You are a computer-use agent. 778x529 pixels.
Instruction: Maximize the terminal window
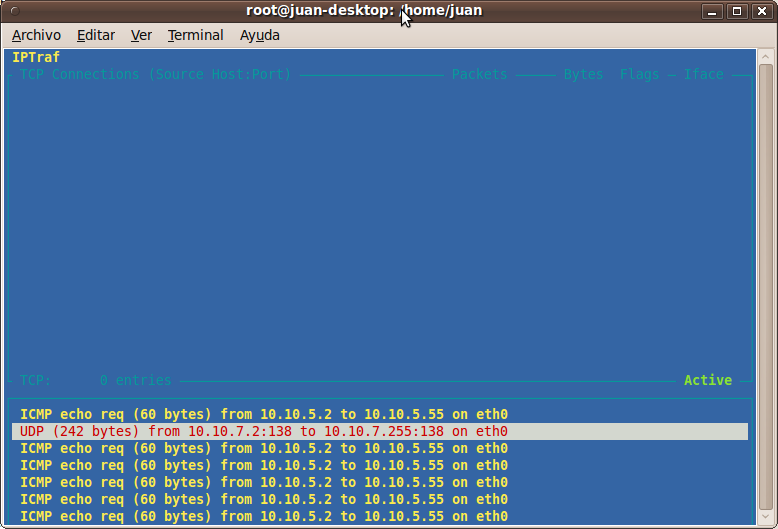(x=737, y=11)
